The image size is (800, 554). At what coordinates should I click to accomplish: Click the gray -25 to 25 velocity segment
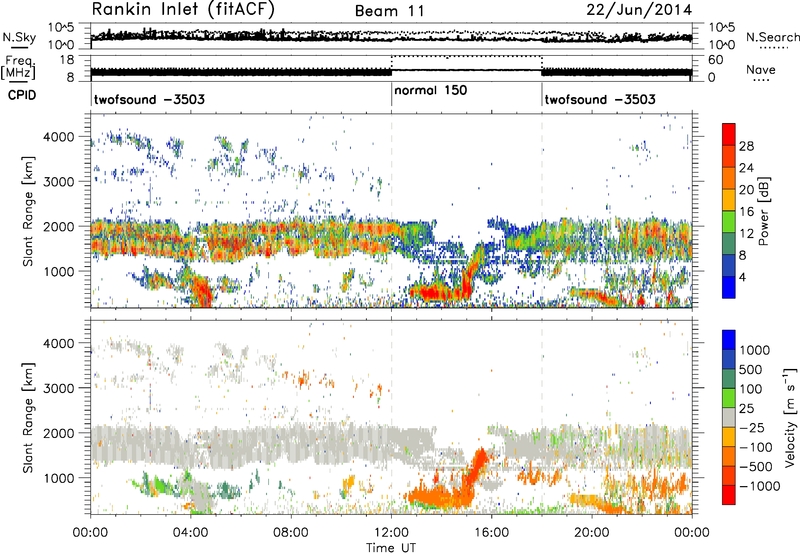tap(729, 418)
